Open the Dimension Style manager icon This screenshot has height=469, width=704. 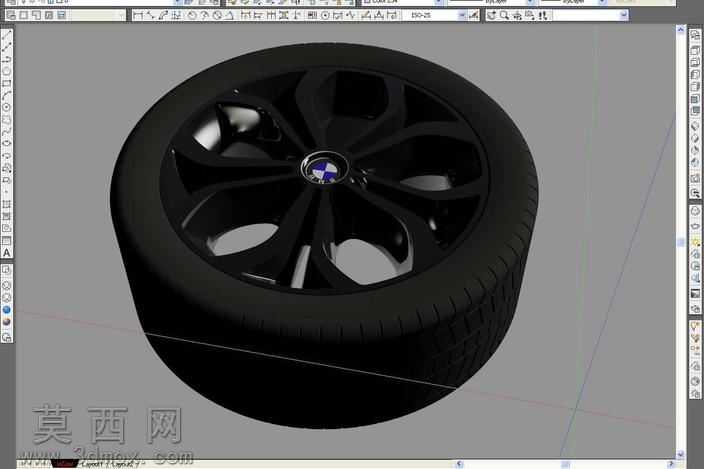[473, 16]
